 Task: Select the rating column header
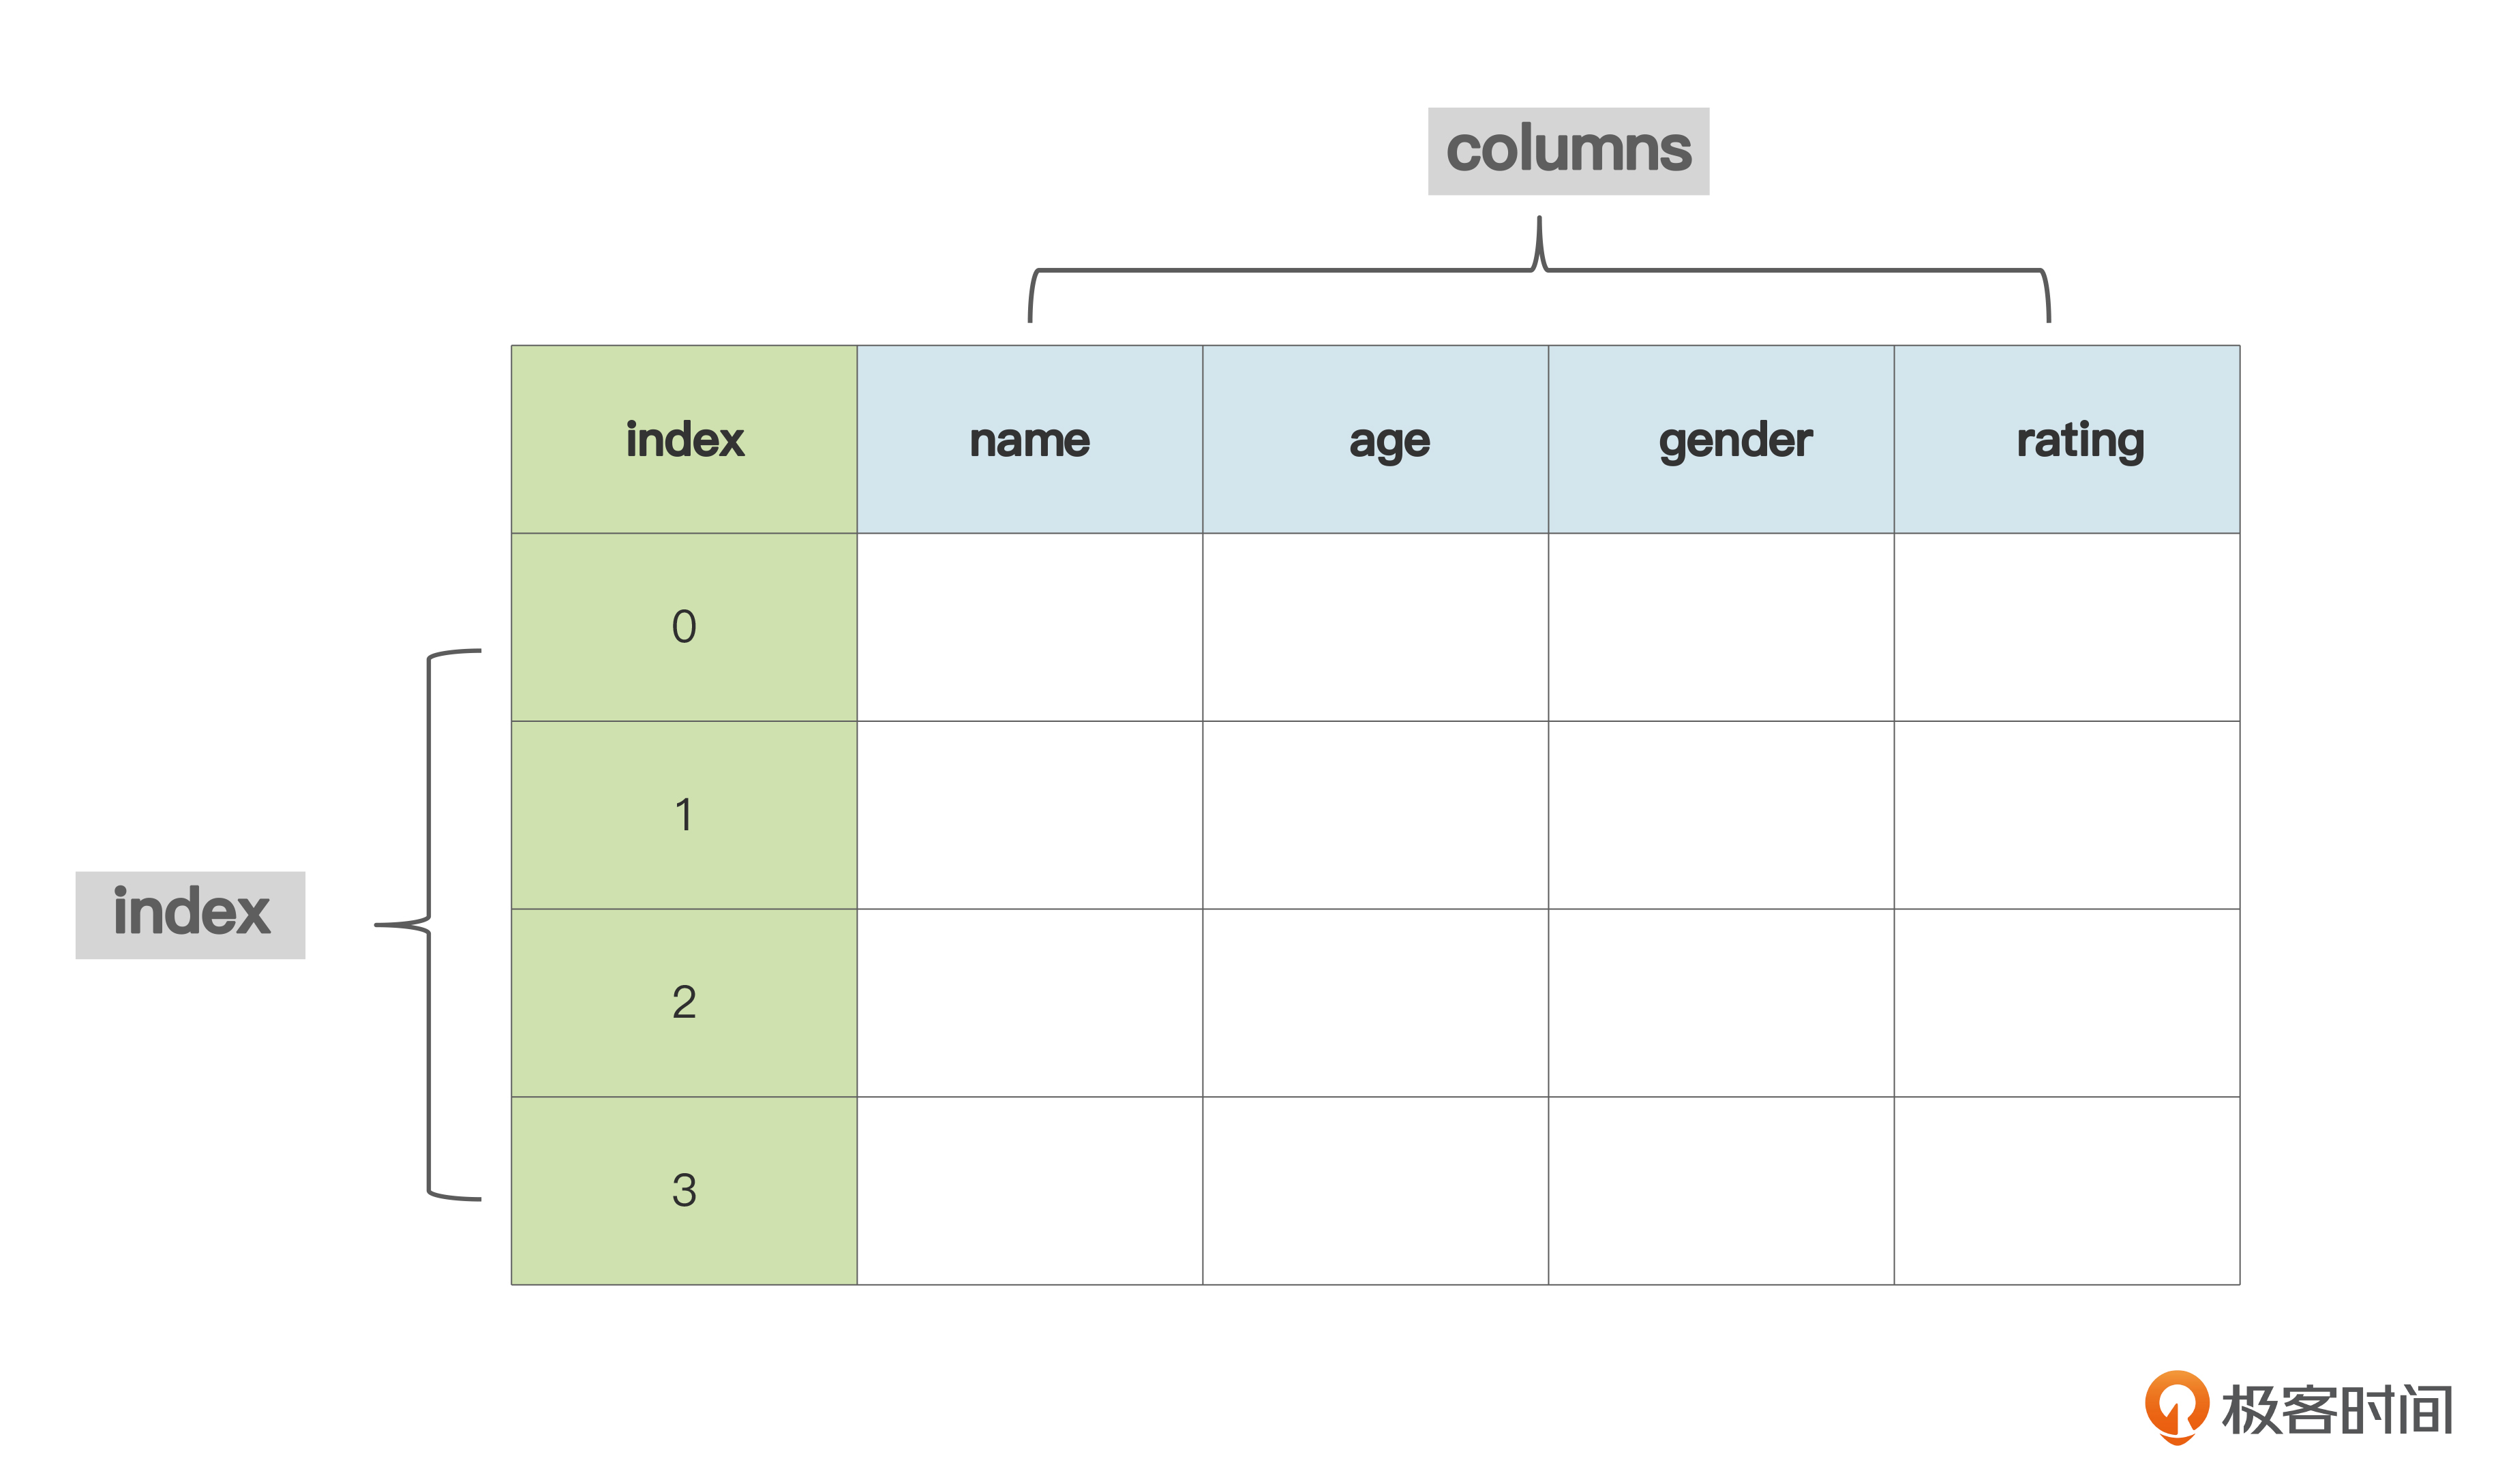2067,439
